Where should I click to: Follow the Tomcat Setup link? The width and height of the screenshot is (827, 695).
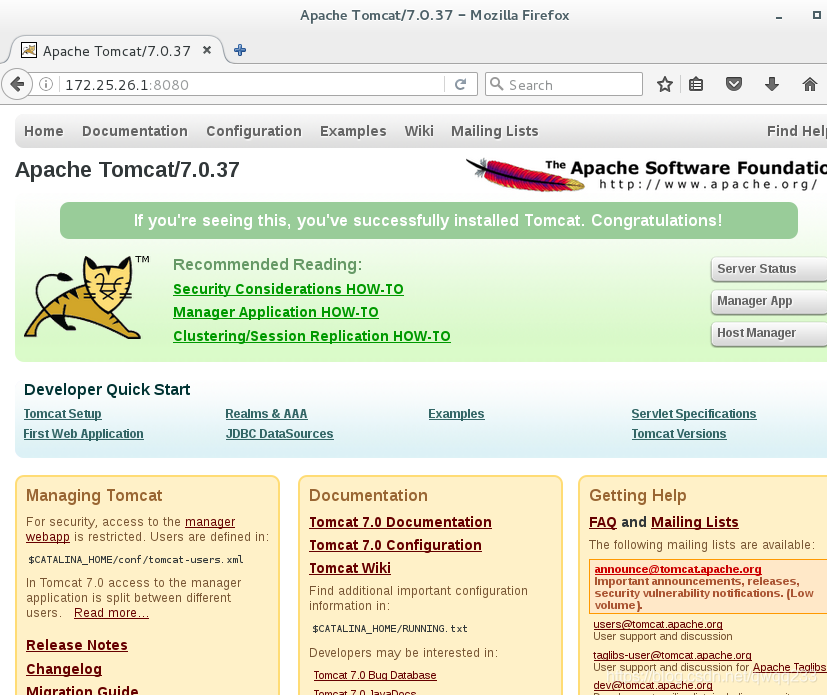pyautogui.click(x=62, y=414)
